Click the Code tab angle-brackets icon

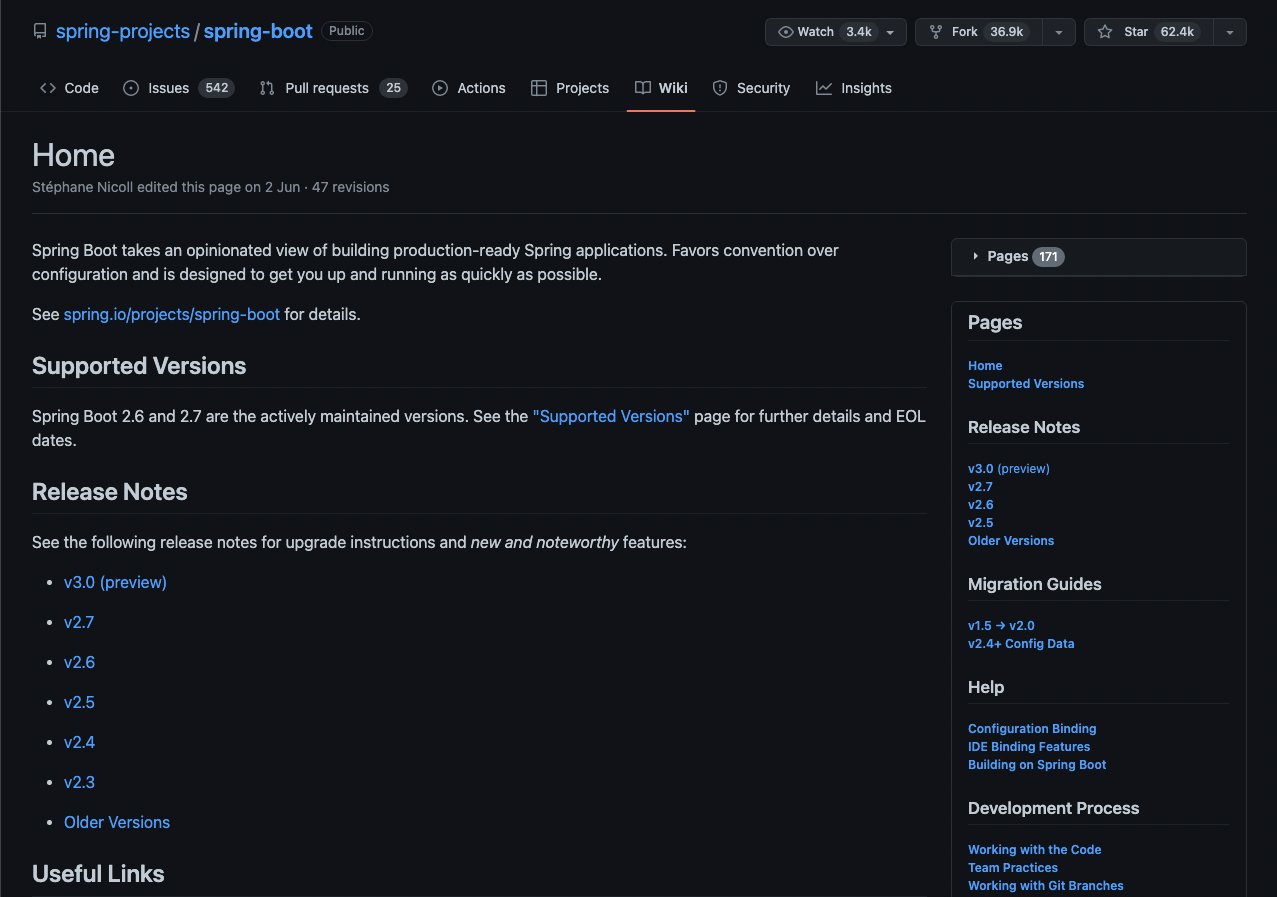[48, 88]
